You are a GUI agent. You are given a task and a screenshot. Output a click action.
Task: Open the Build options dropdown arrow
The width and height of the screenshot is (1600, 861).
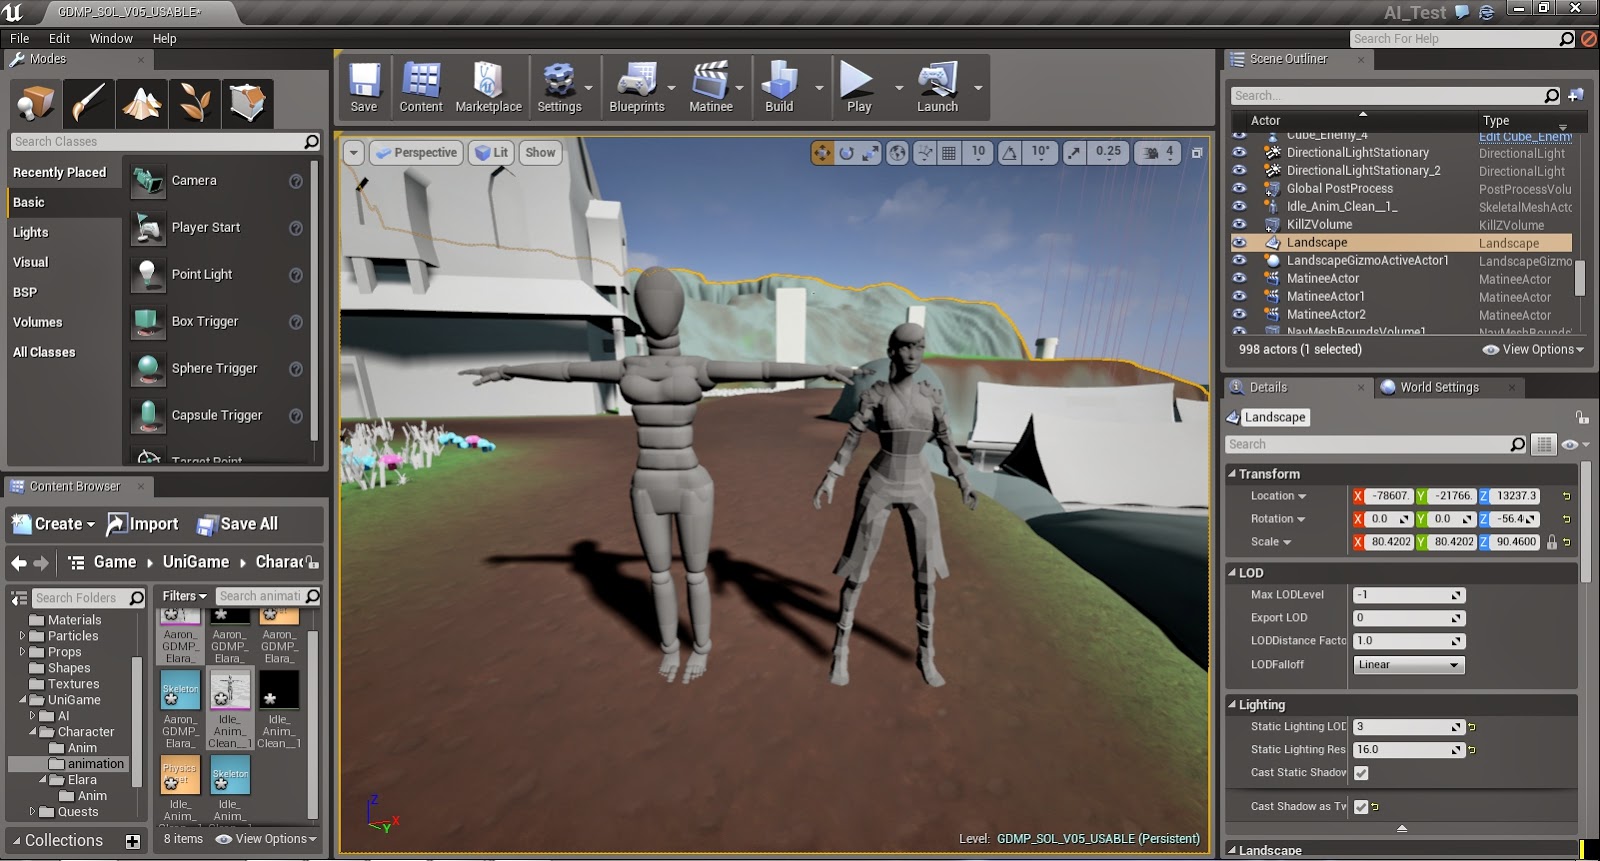[819, 88]
